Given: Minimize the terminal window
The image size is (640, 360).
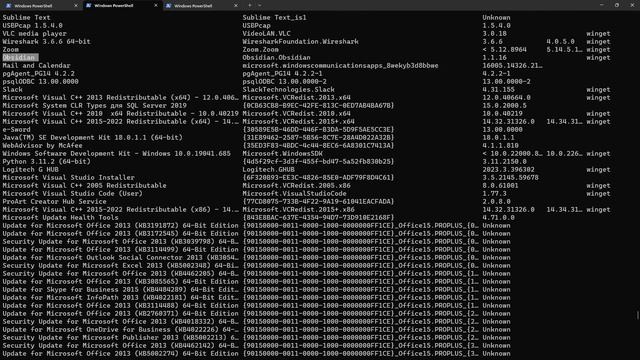Looking at the screenshot, I should [x=602, y=5].
